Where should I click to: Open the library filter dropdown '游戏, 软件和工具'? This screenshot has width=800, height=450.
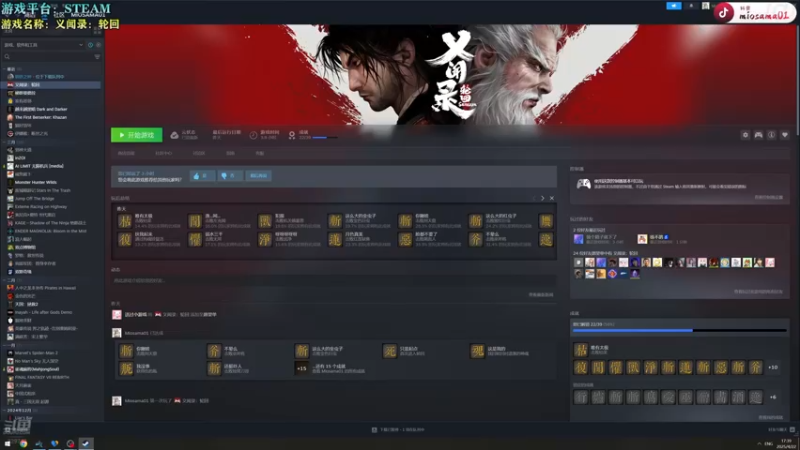pyautogui.click(x=44, y=45)
